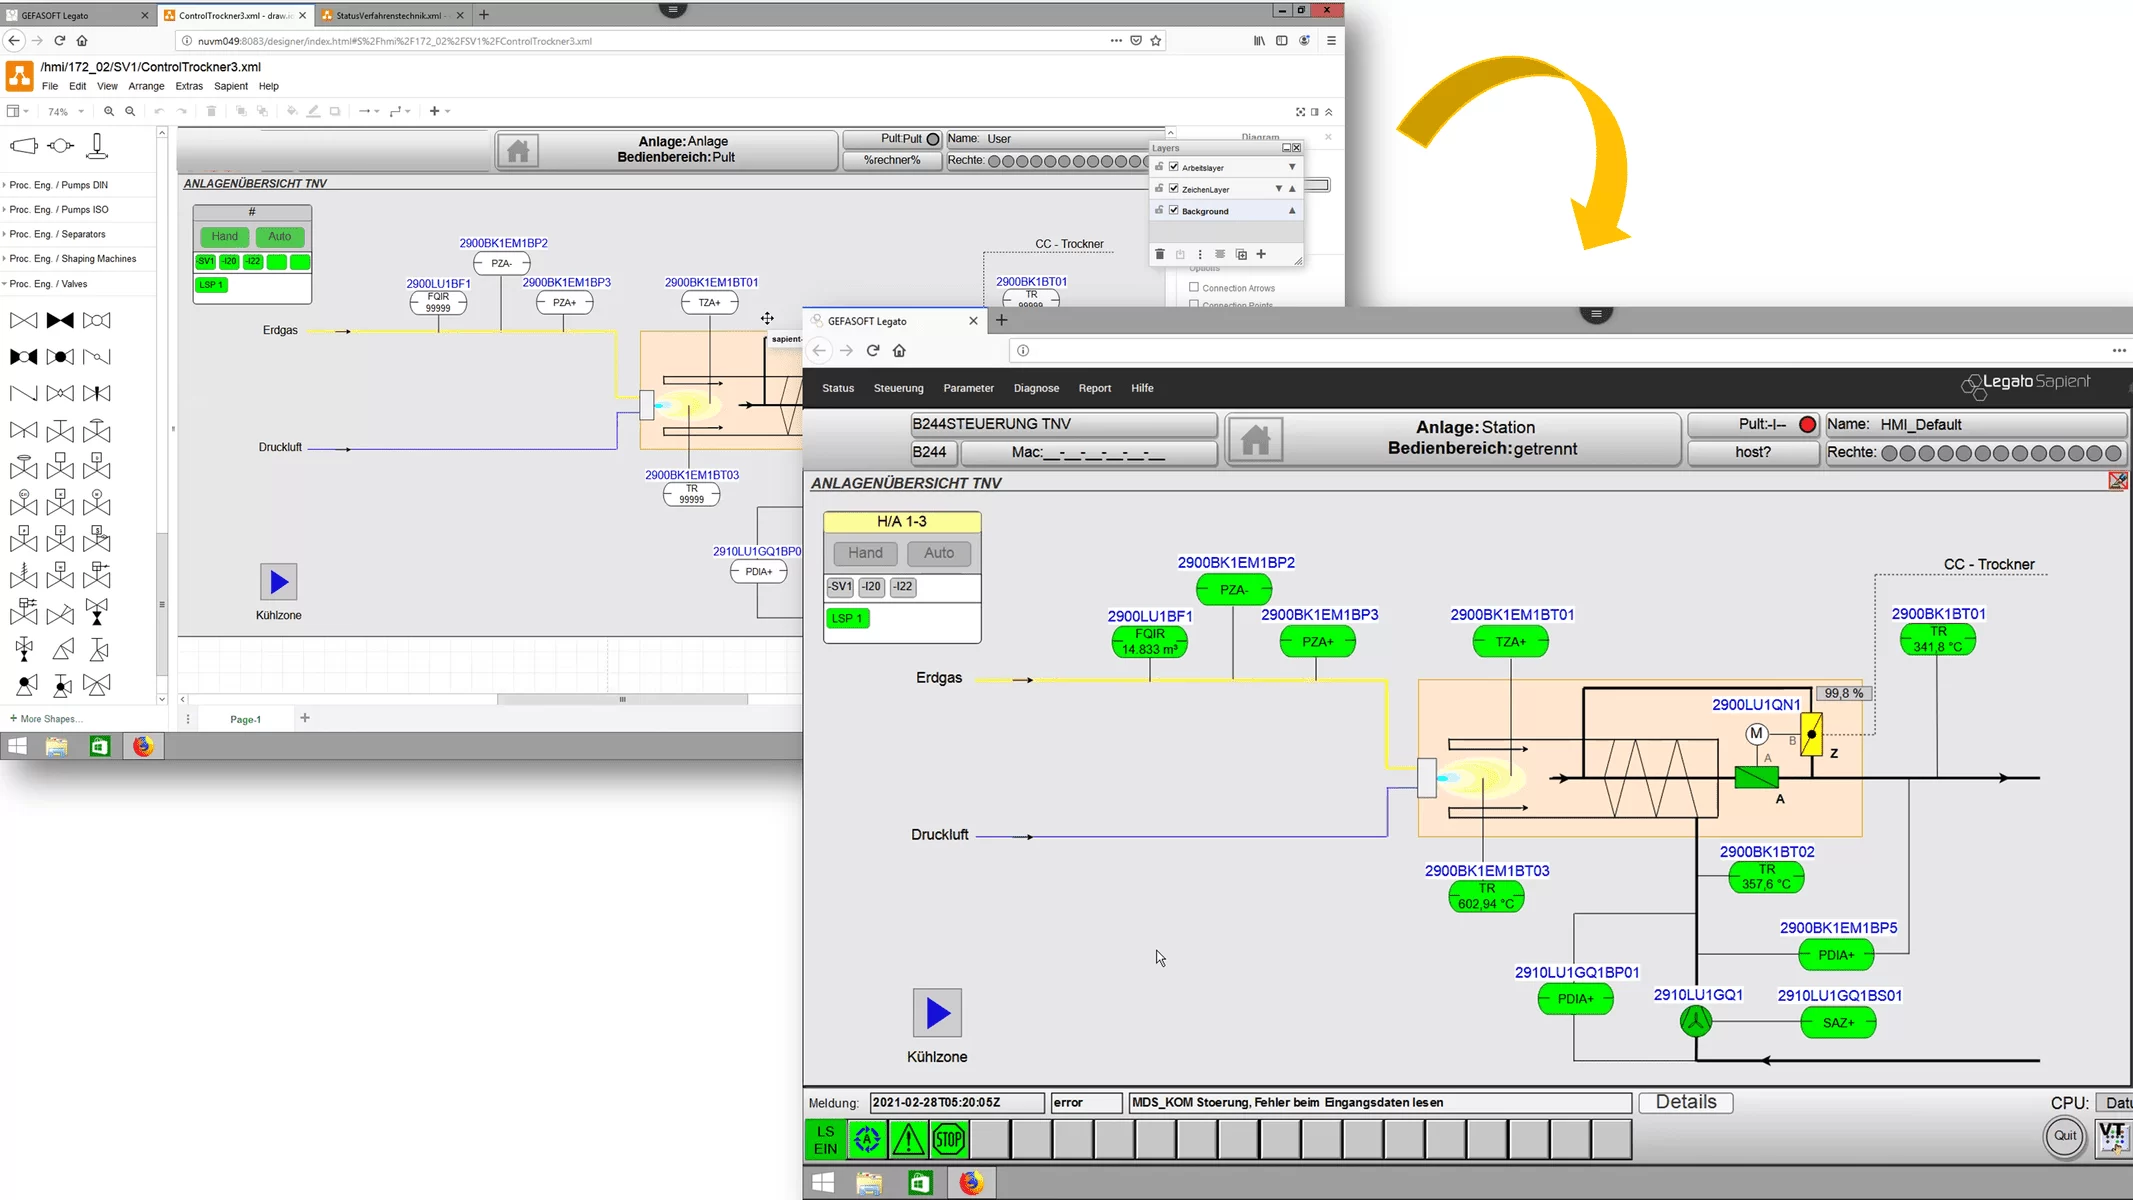Click the fullscreen icon in the designer toolbar
Image resolution: width=2133 pixels, height=1200 pixels.
coord(1300,112)
